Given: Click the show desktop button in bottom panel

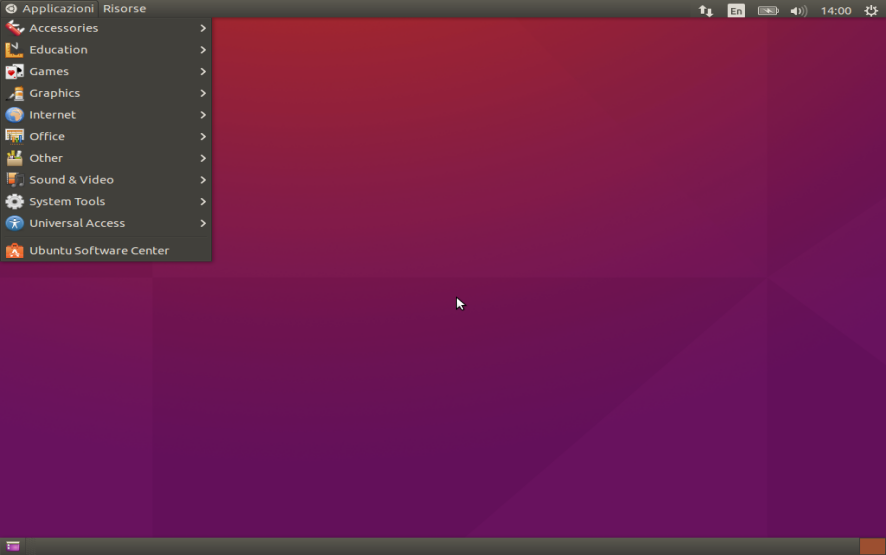Looking at the screenshot, I should (13, 547).
